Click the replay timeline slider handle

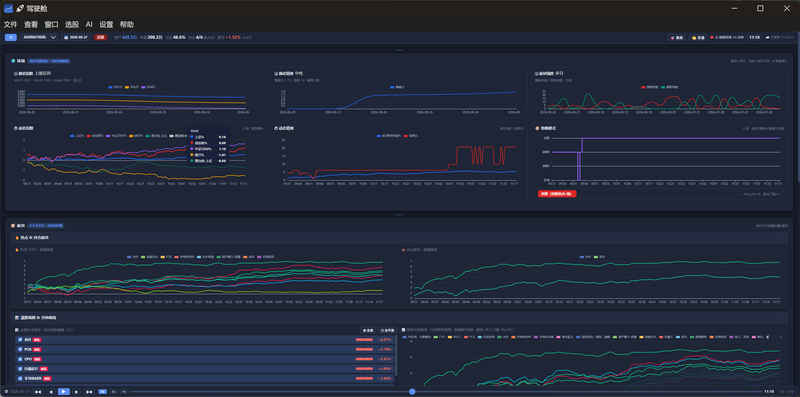[412, 391]
